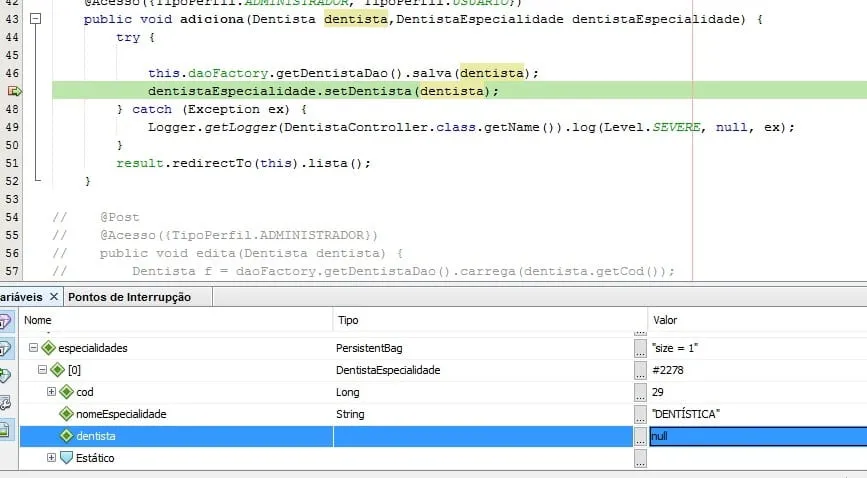Click setDentista in the highlighted green line
Viewport: 867px width, 478px height.
pos(368,91)
